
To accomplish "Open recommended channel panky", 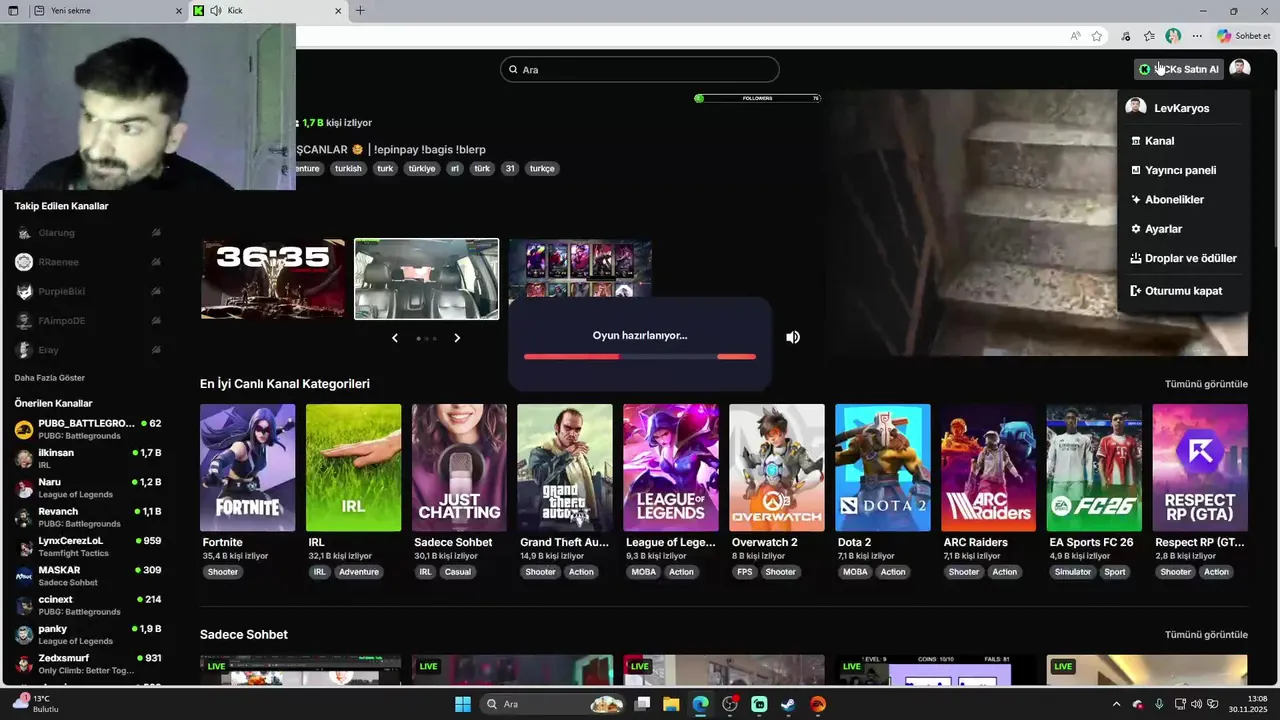I will (x=88, y=634).
